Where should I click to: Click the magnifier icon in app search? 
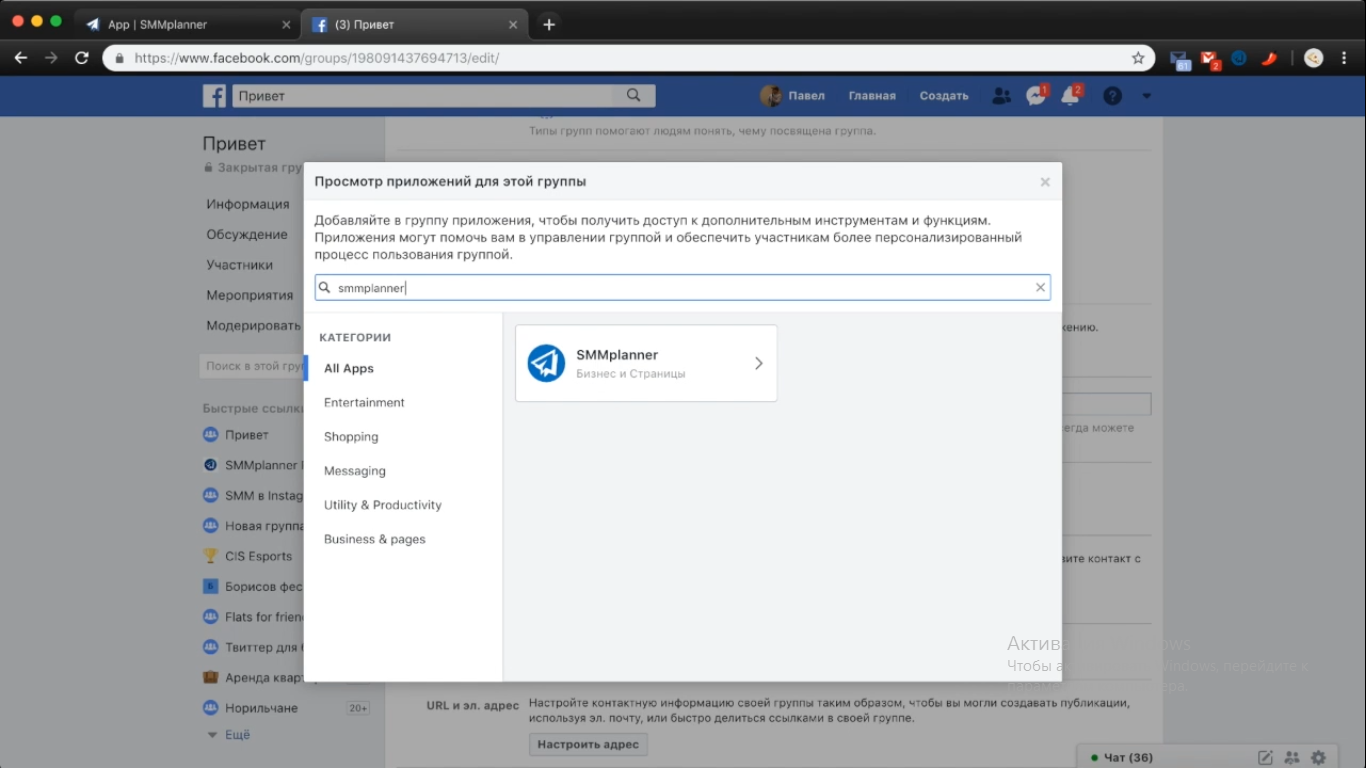pos(325,287)
